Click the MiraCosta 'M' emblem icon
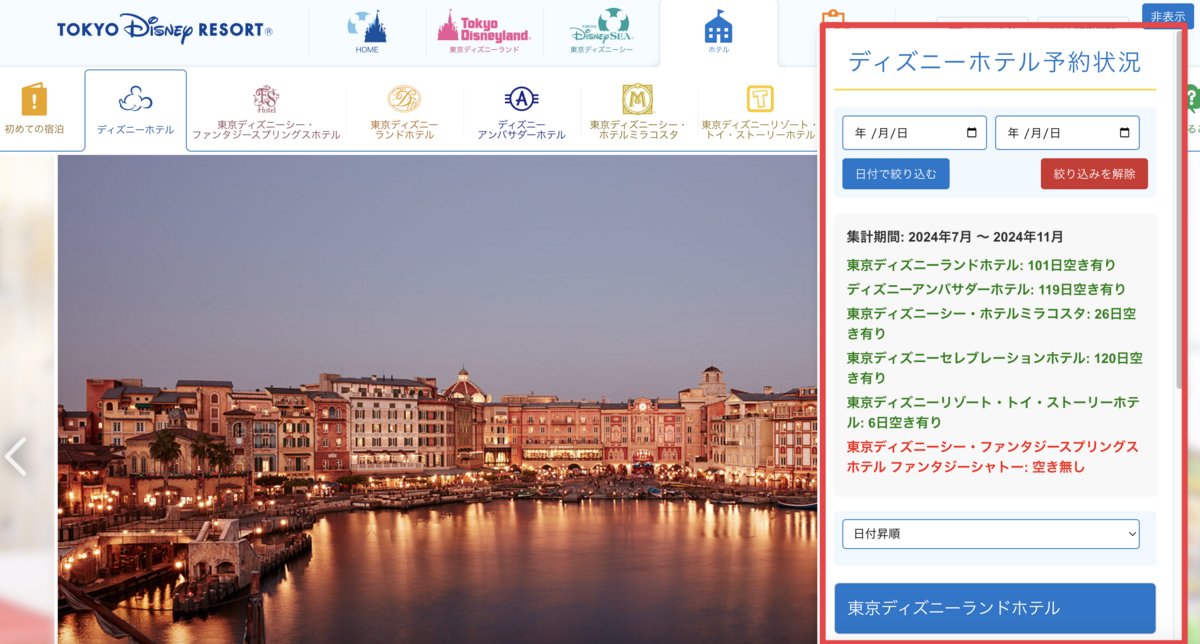This screenshot has width=1200, height=644. (637, 99)
